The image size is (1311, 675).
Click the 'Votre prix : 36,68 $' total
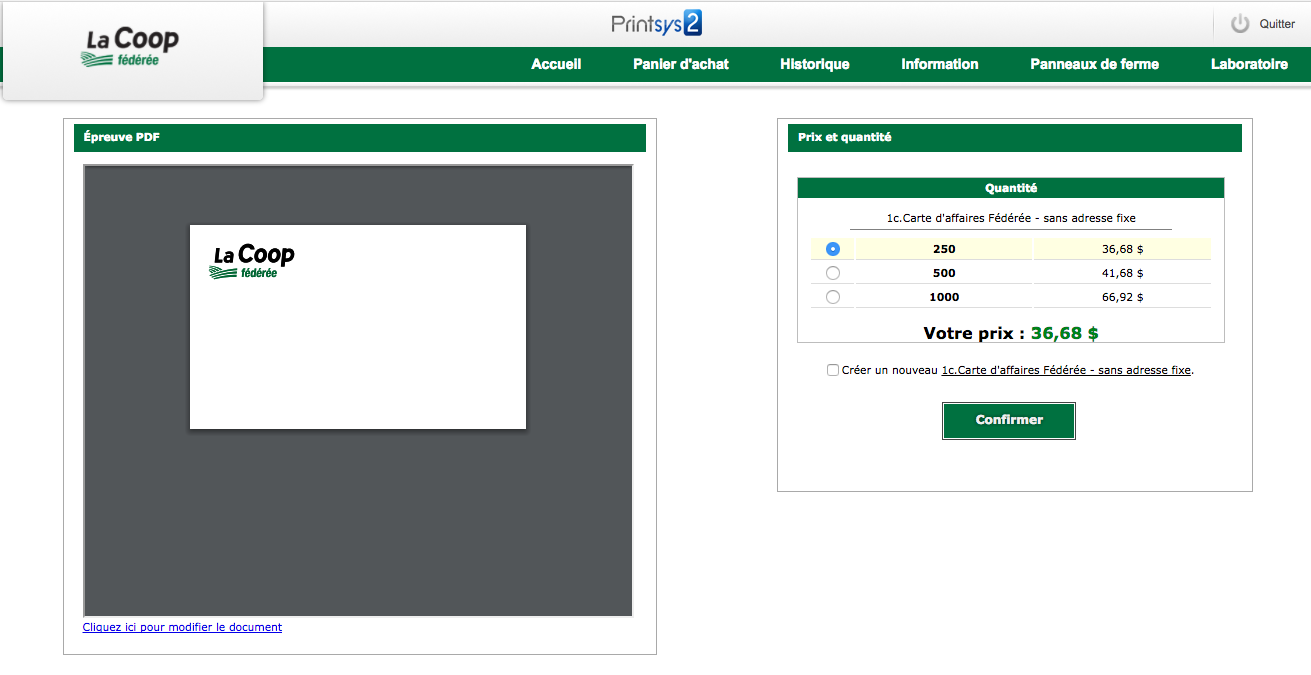[x=1011, y=333]
